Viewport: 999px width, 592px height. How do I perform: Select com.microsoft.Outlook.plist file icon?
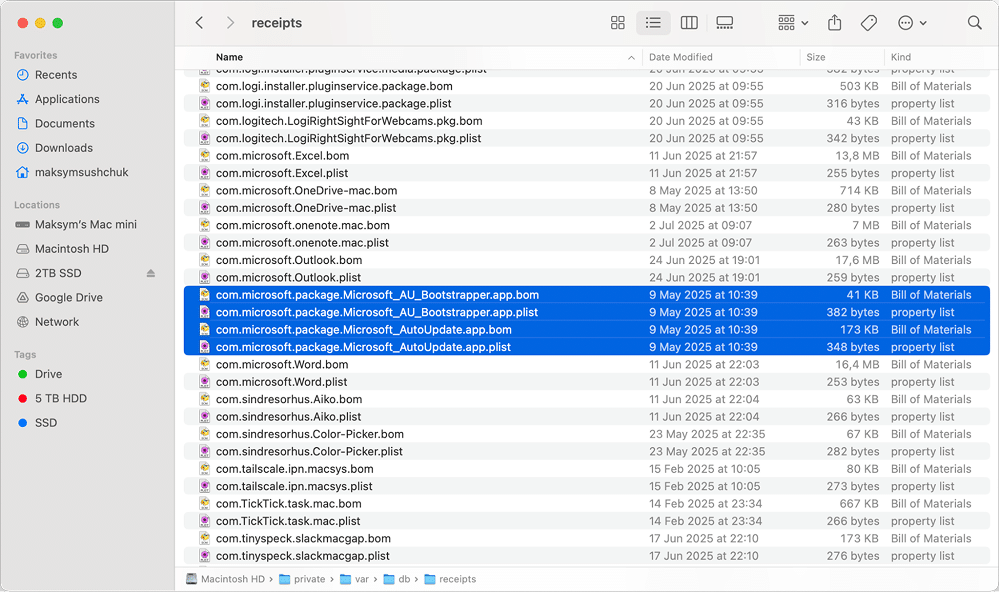(205, 277)
